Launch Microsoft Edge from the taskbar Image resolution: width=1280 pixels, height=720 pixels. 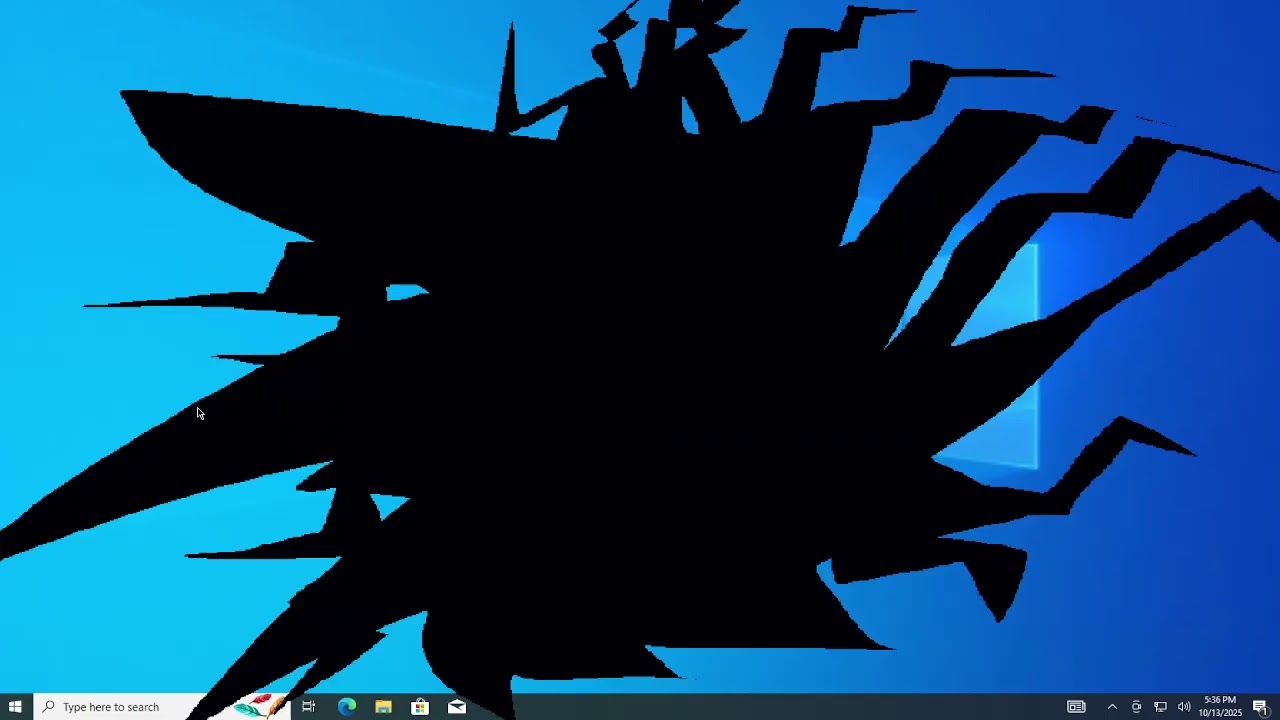coord(347,707)
